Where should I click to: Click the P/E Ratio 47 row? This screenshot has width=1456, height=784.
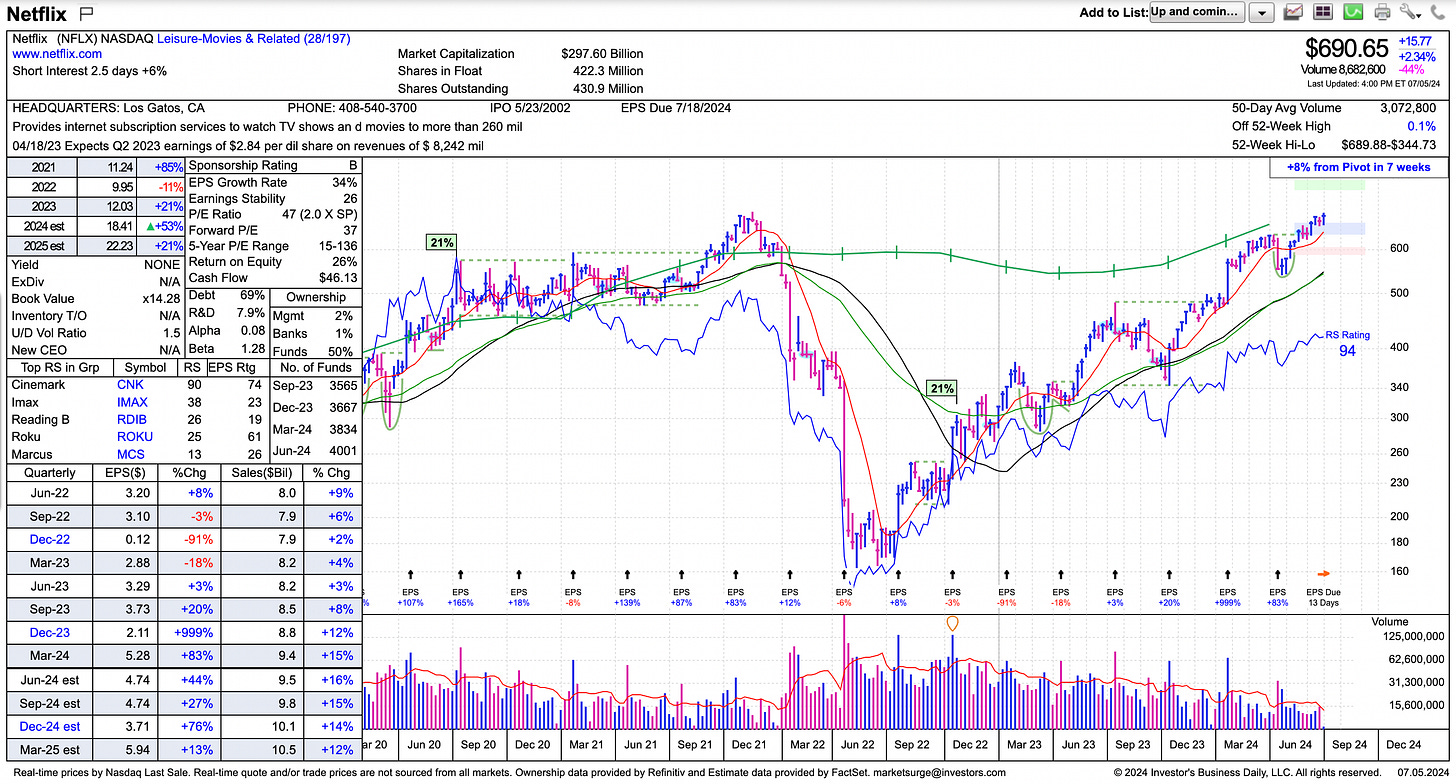click(x=273, y=215)
